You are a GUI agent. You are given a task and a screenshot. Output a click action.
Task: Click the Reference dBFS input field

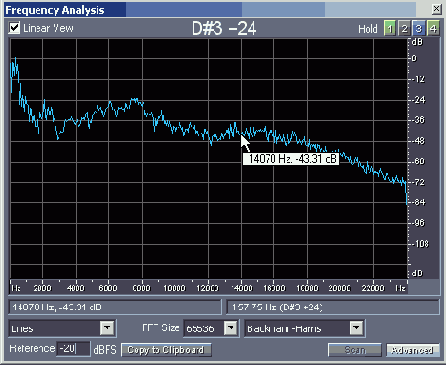click(x=73, y=349)
